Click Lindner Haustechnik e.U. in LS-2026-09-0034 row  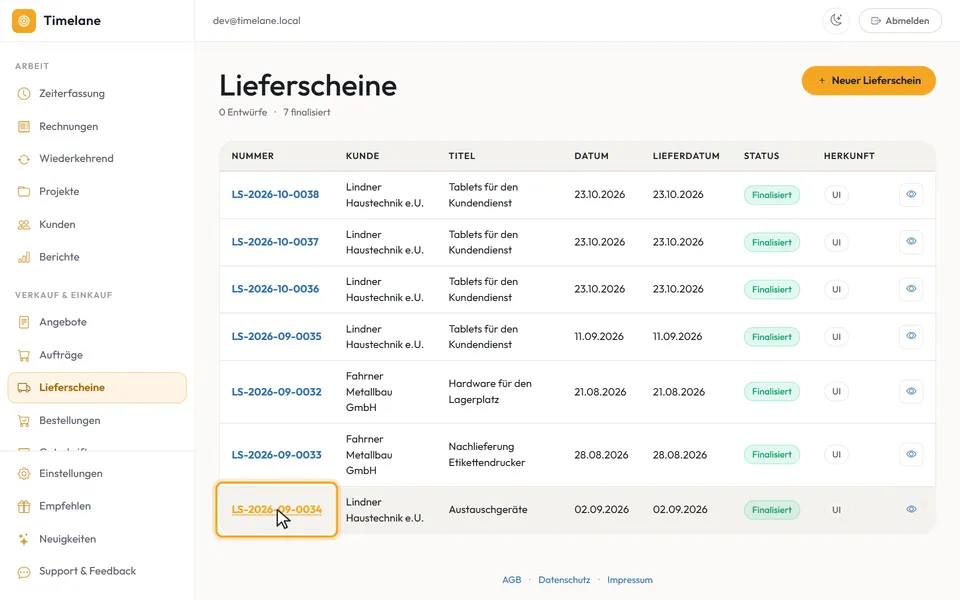point(384,509)
